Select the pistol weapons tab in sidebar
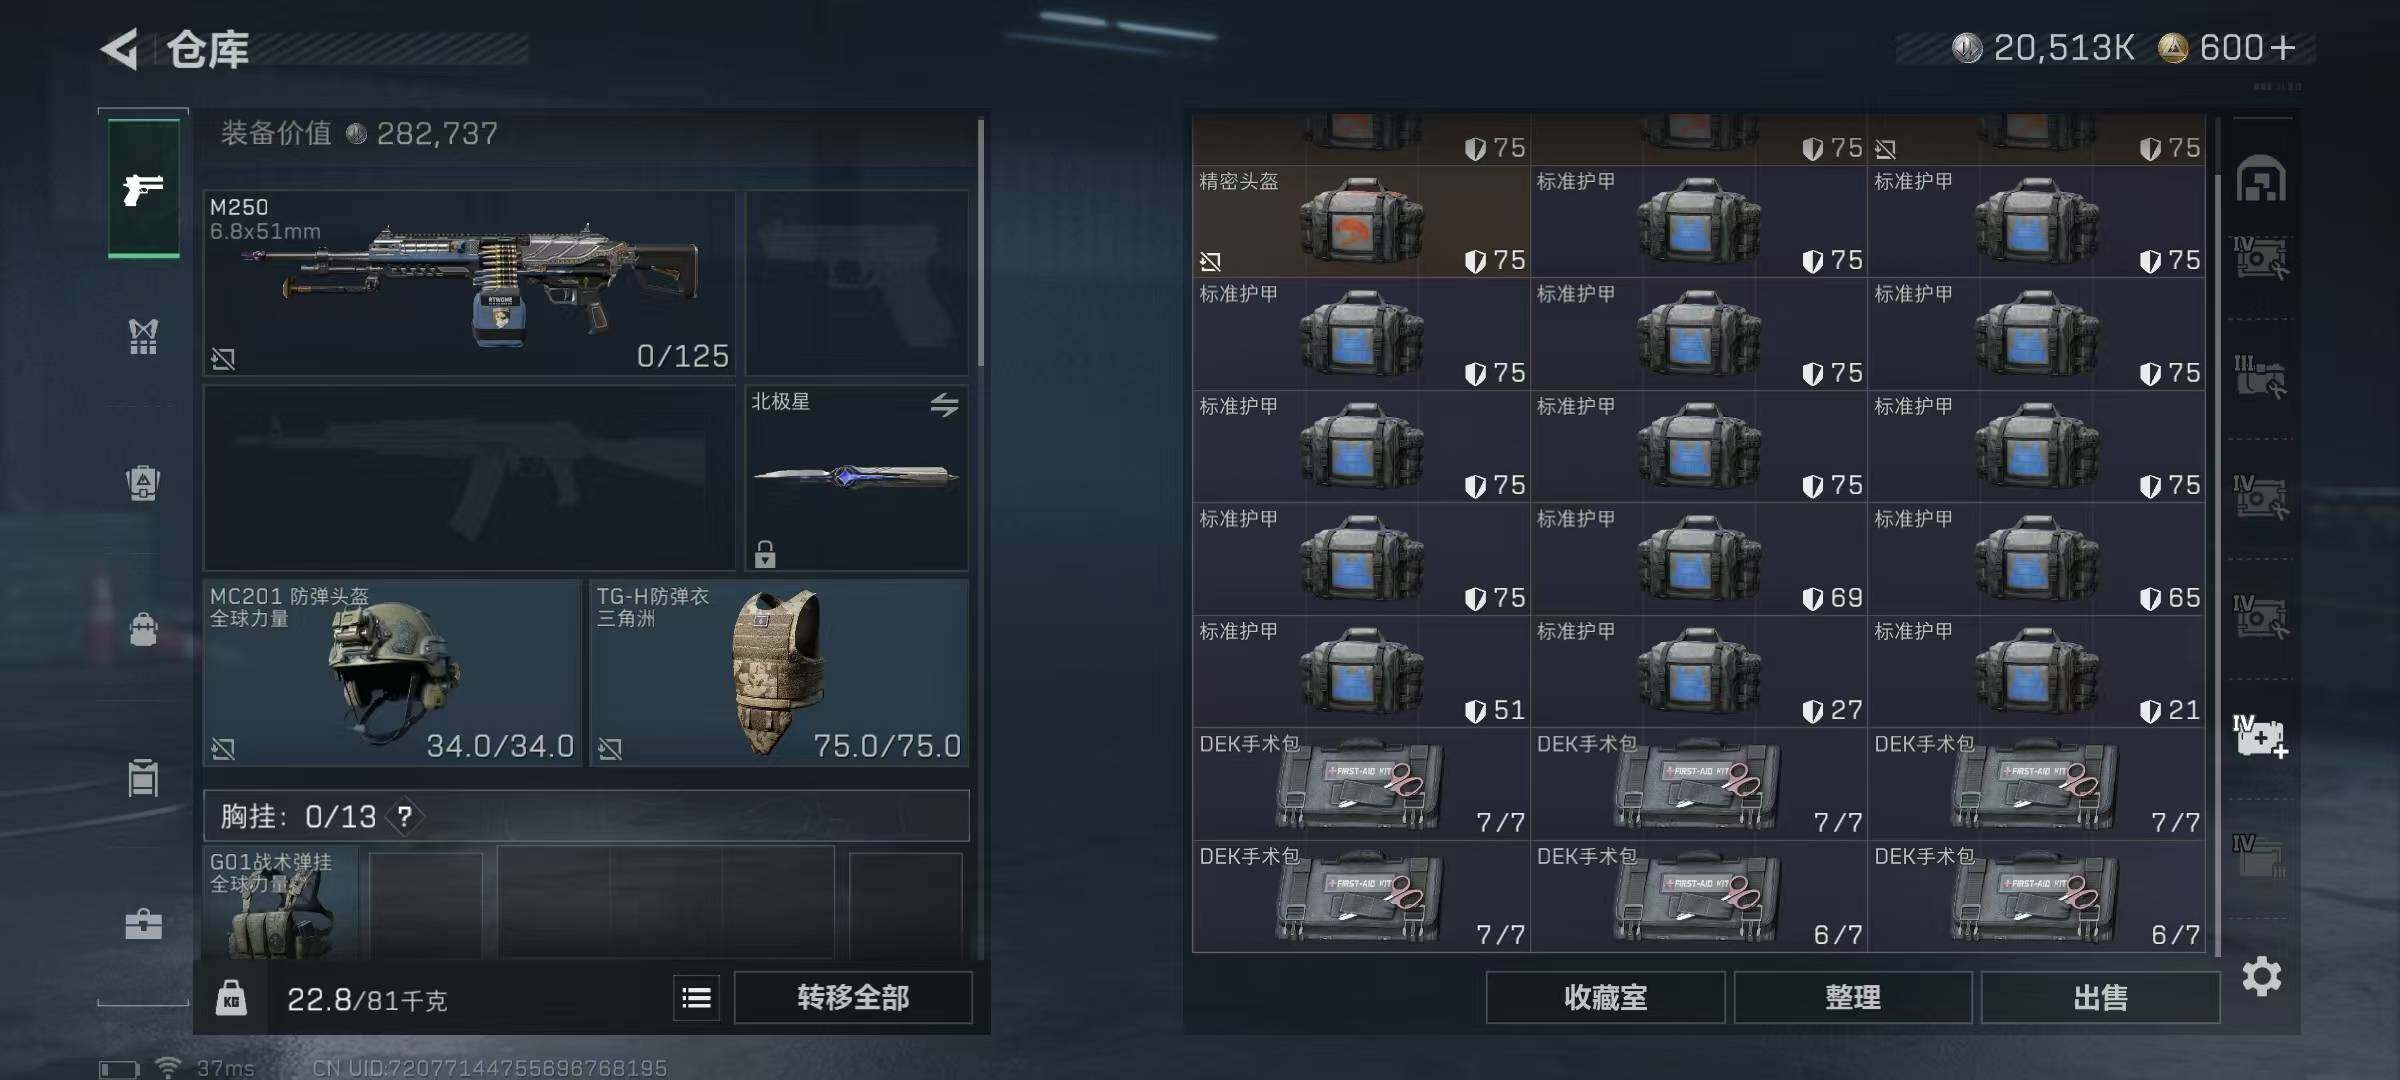Viewport: 2400px width, 1080px height. 144,189
